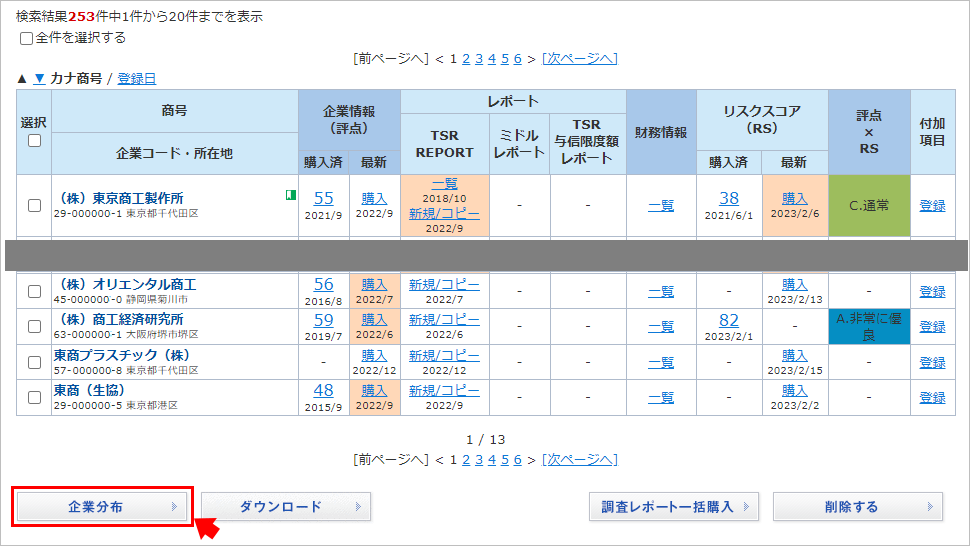Open 財務情報 一覧 for 東京商工製作所
The image size is (970, 546).
661,205
